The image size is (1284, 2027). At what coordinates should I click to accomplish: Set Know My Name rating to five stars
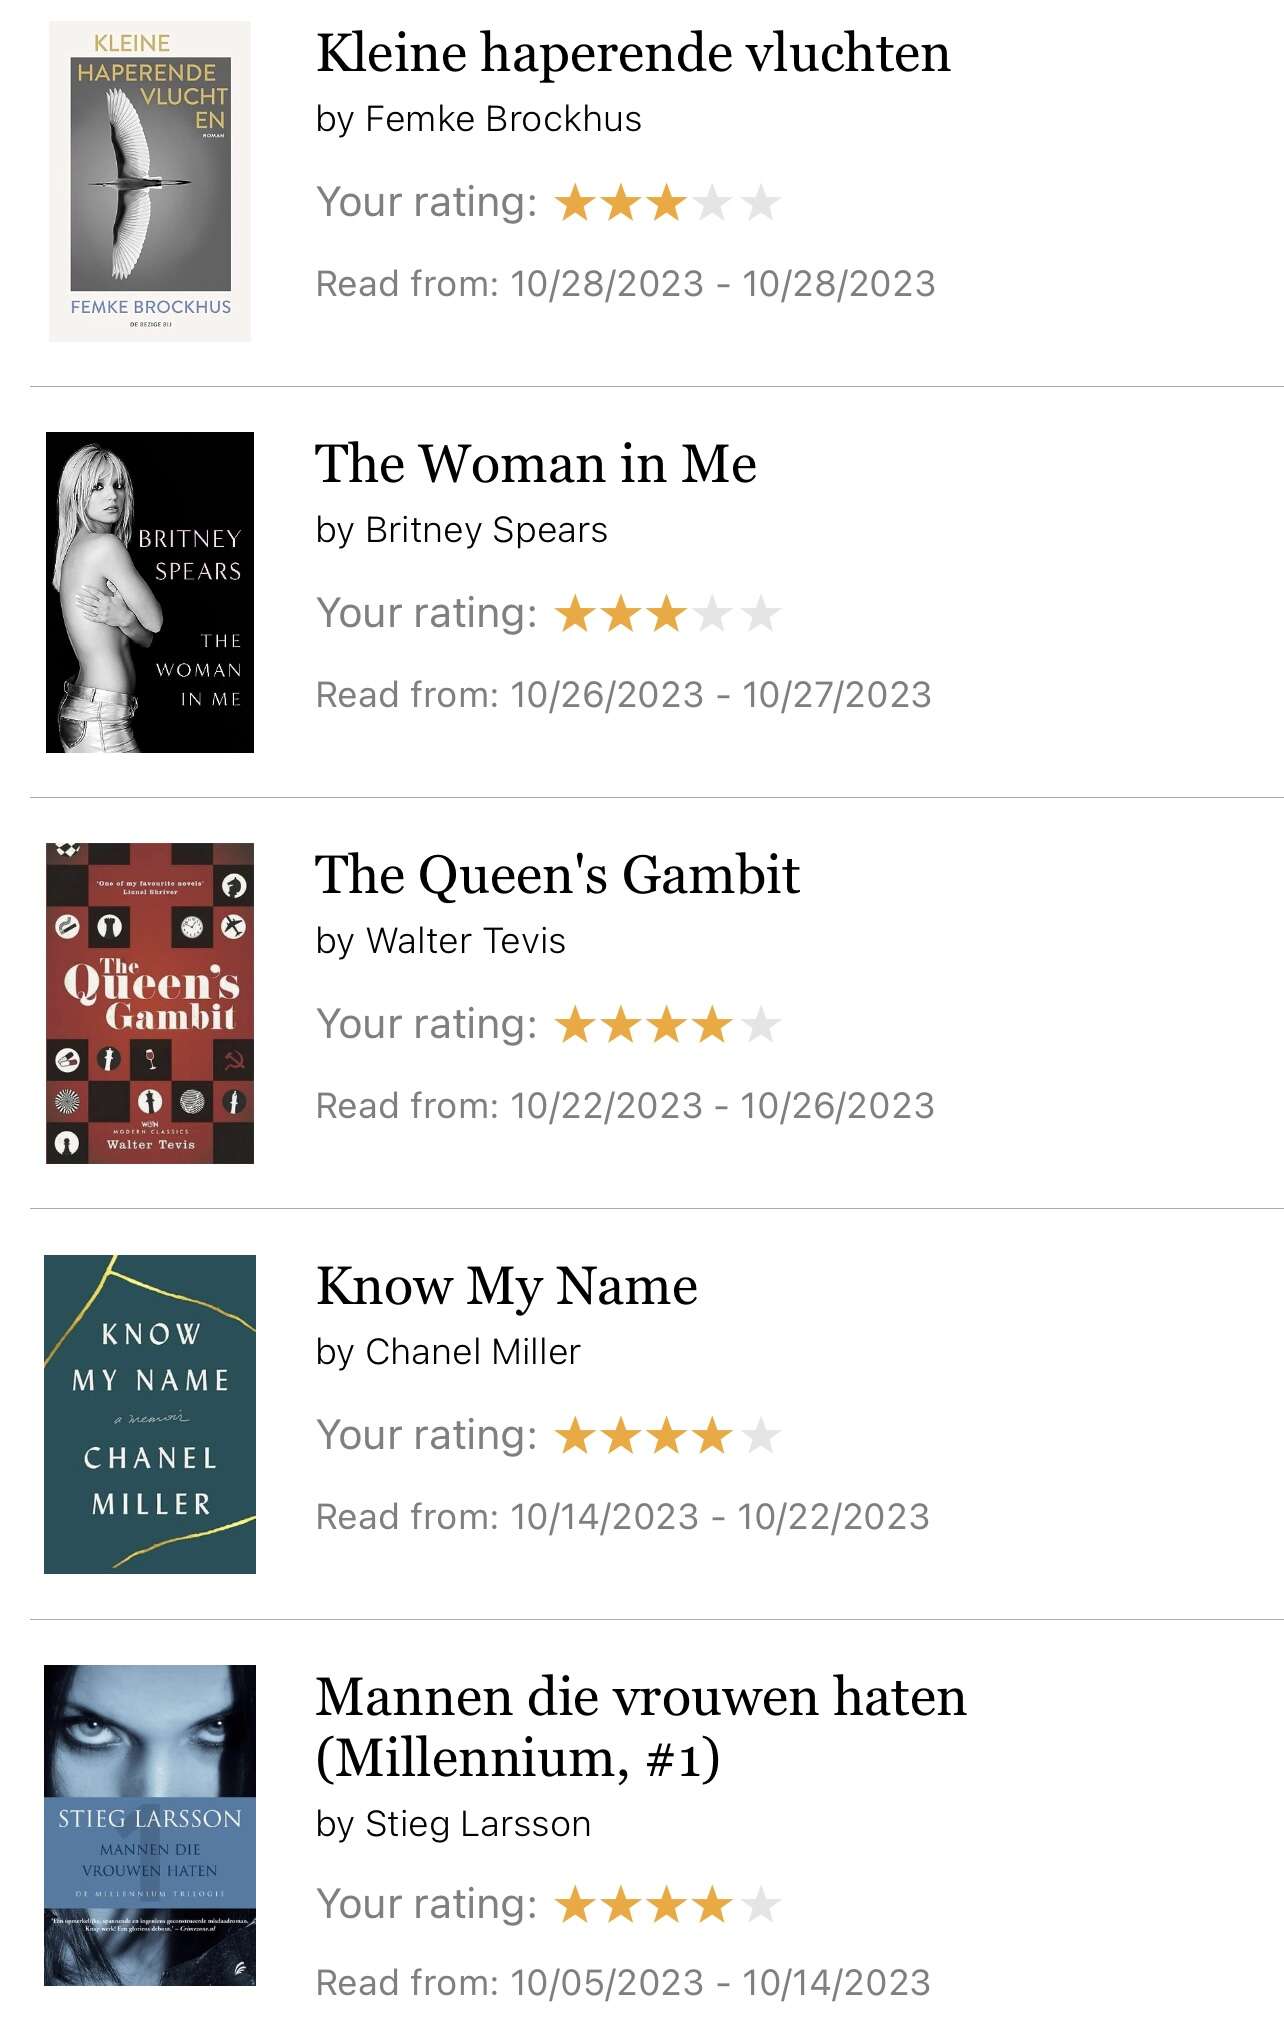(x=760, y=1436)
